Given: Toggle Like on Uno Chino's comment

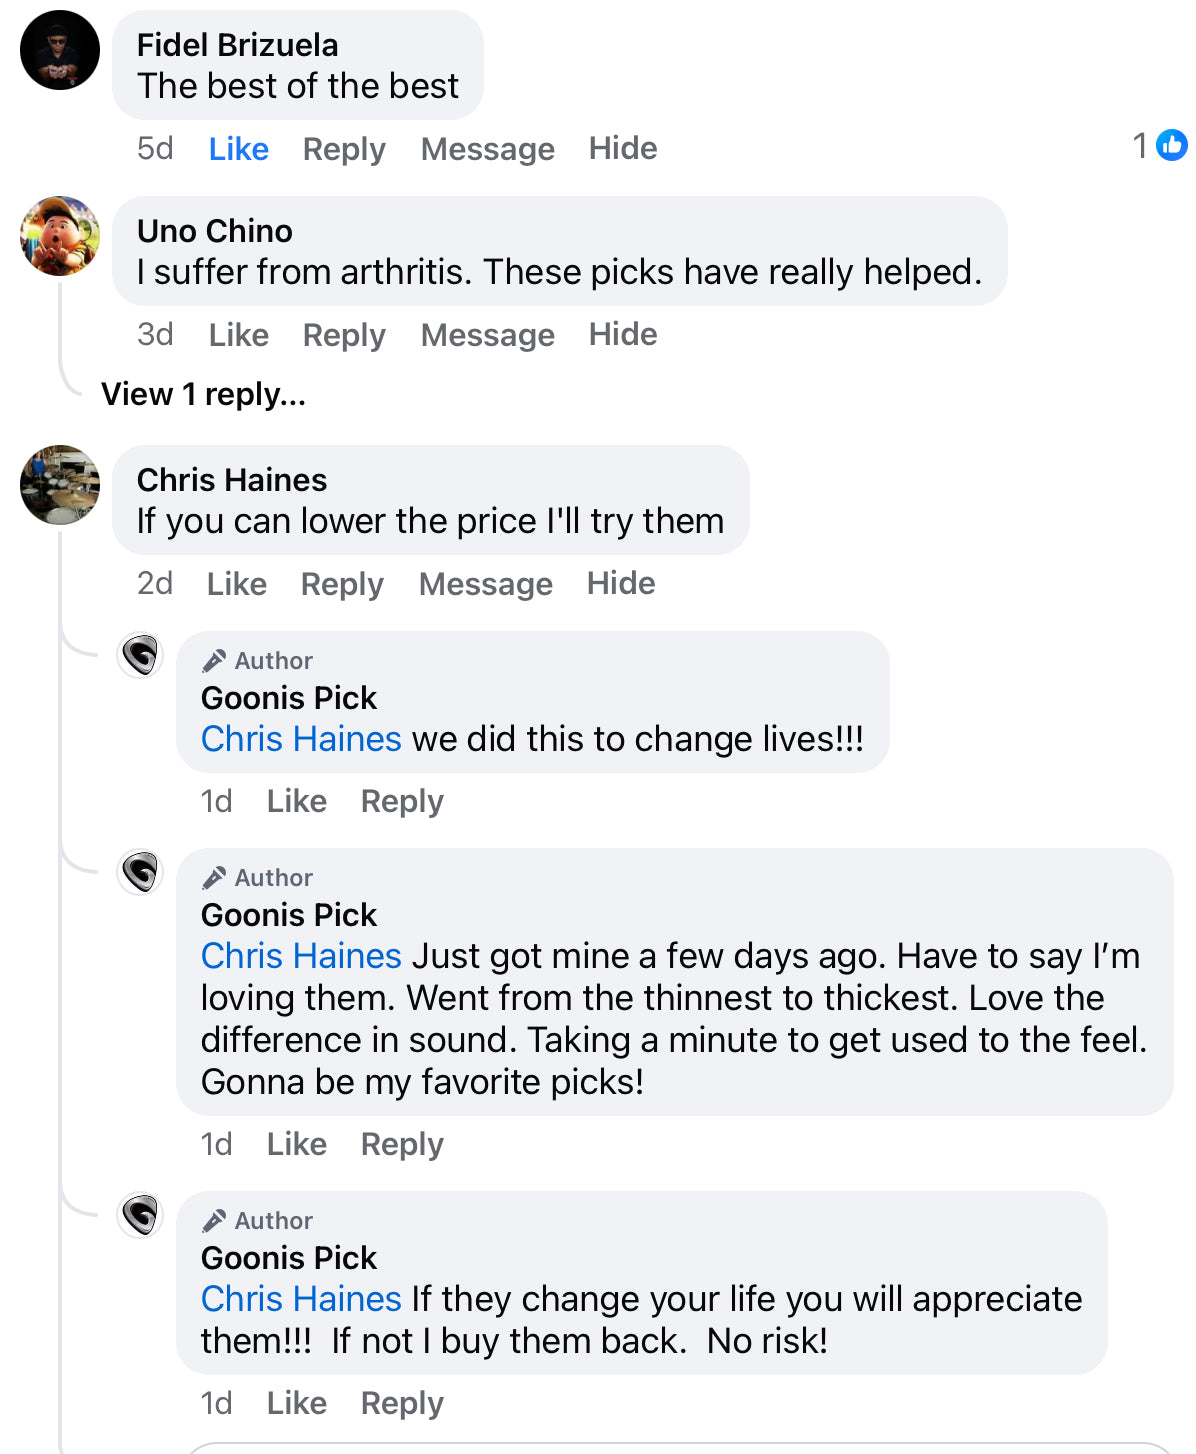Looking at the screenshot, I should tap(238, 335).
